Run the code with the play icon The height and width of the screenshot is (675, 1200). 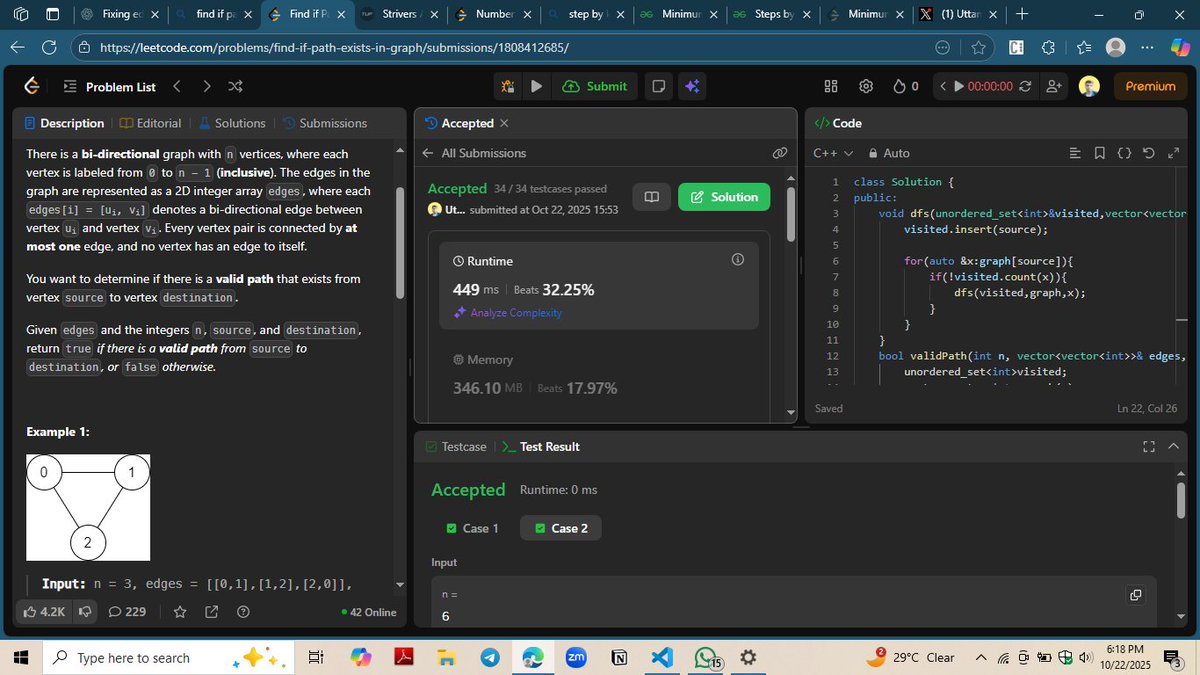pos(537,86)
